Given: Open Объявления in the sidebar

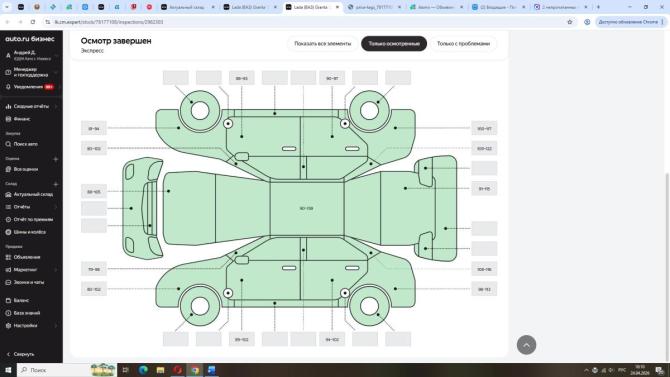Looking at the screenshot, I should (26, 257).
